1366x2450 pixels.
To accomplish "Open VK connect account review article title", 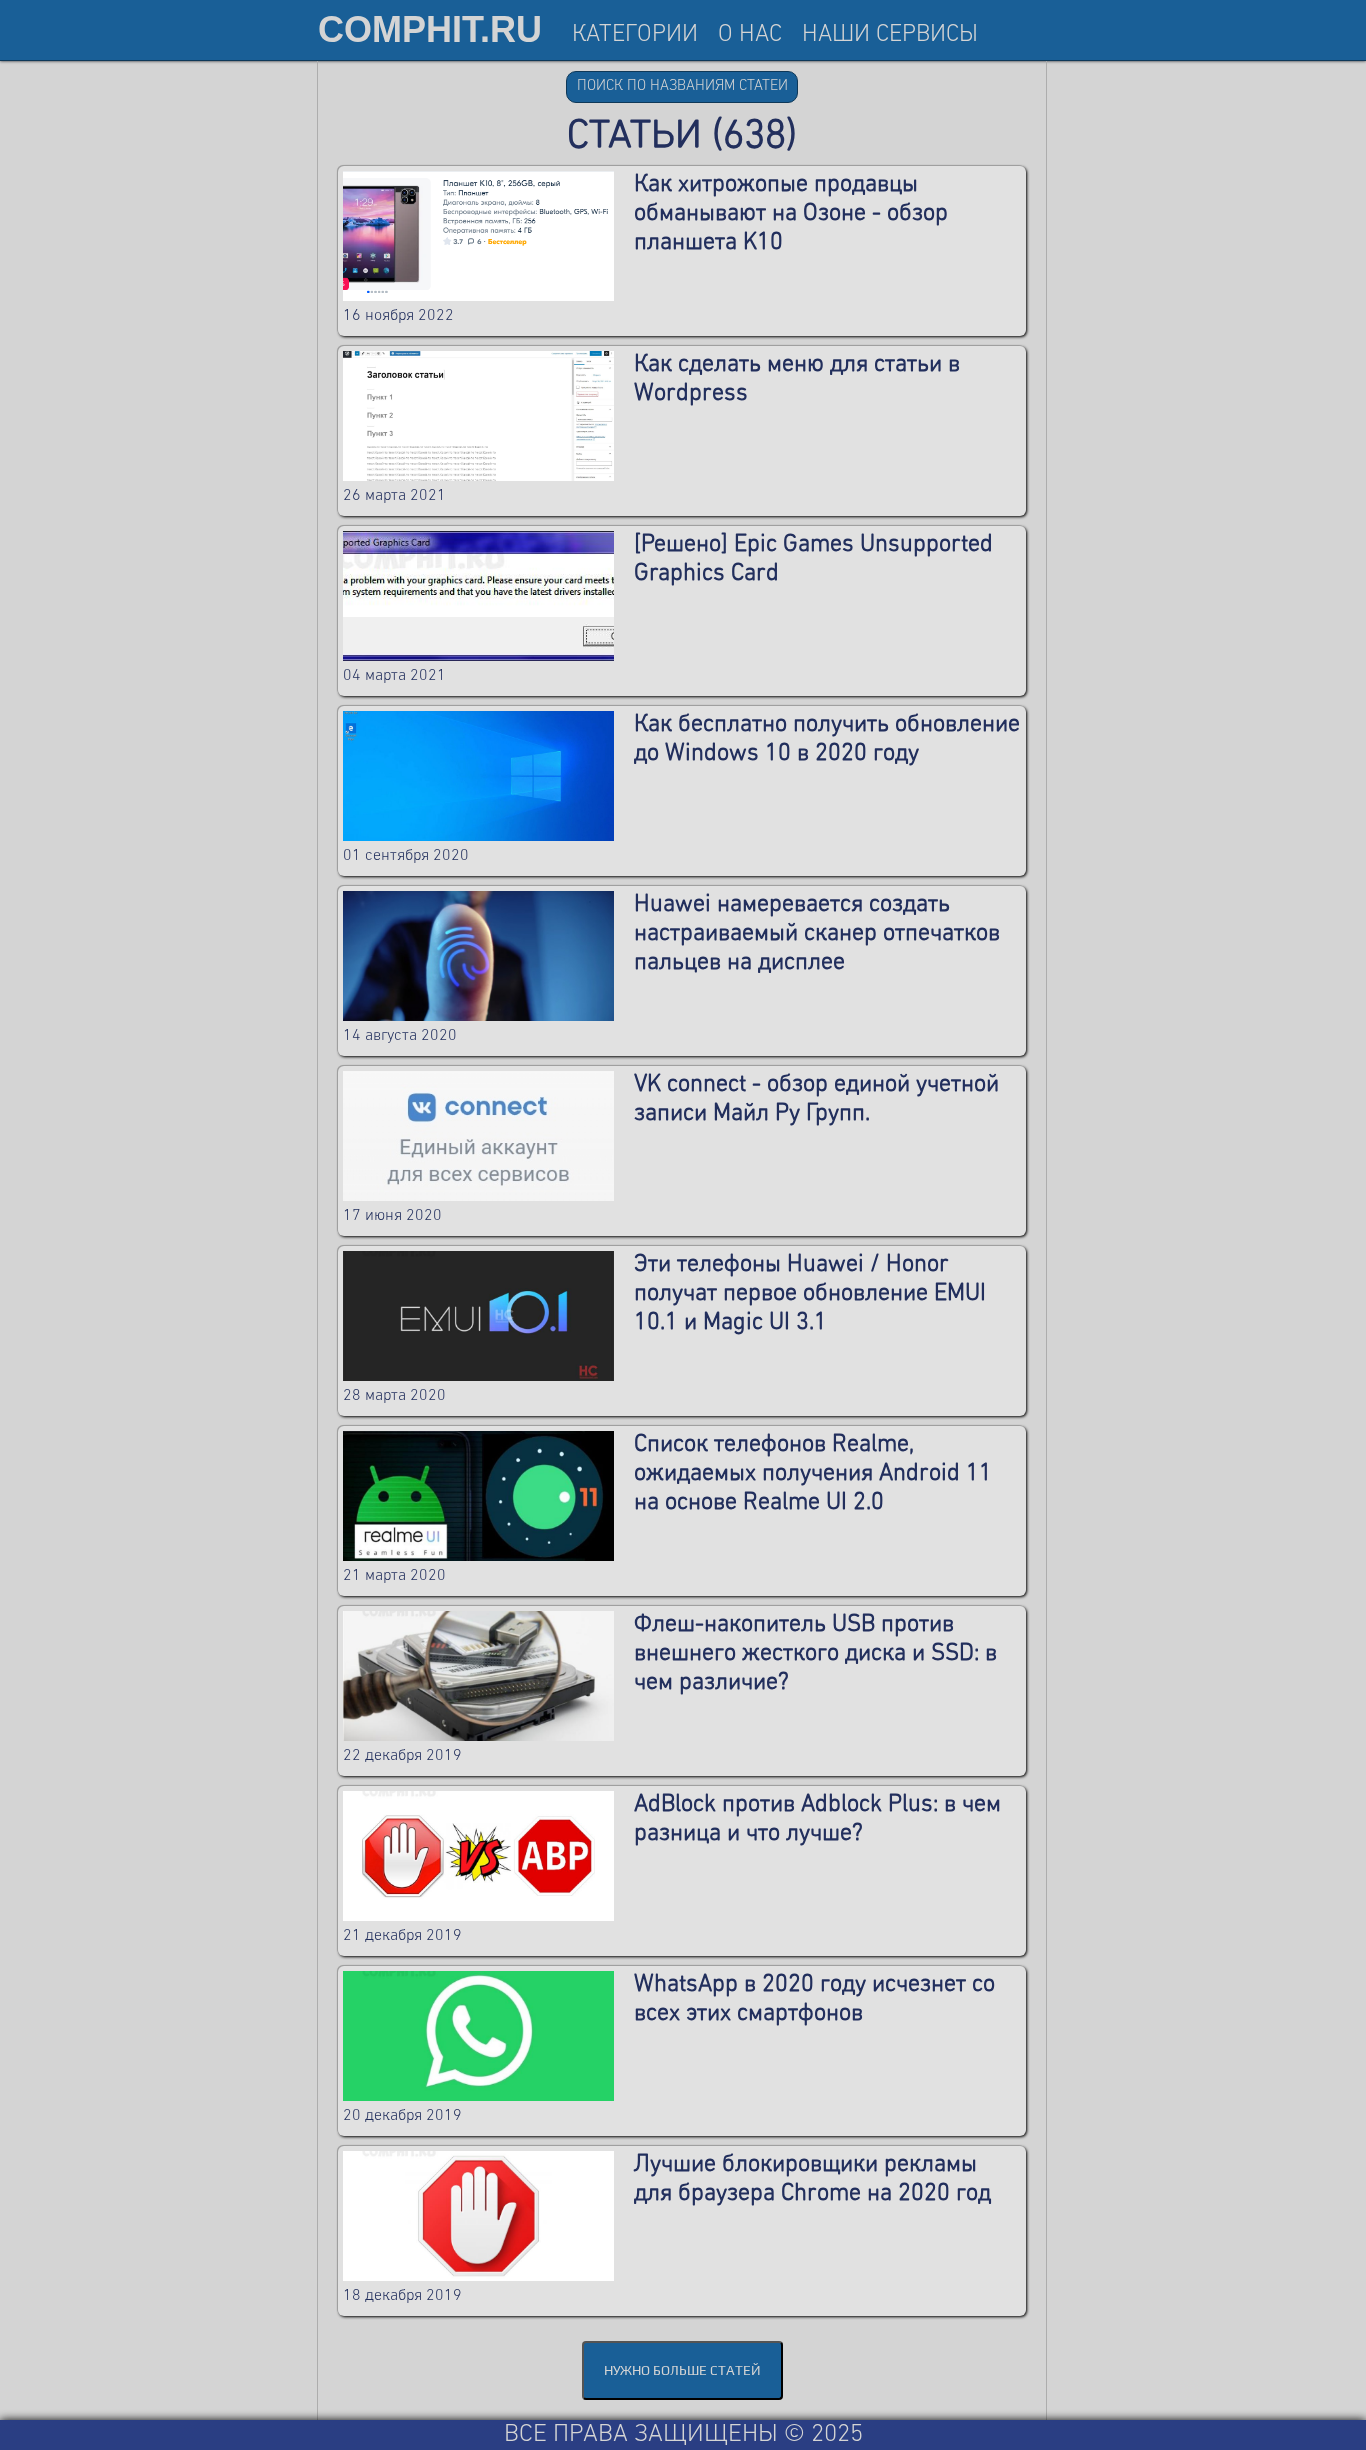I will tap(816, 1098).
